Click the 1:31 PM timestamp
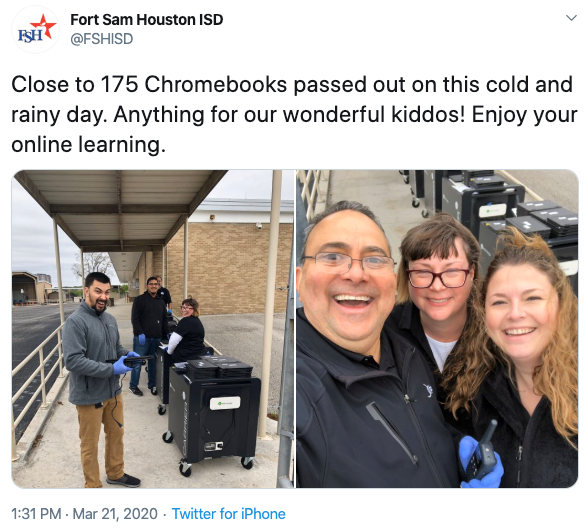The width and height of the screenshot is (588, 530). pyautogui.click(x=36, y=513)
